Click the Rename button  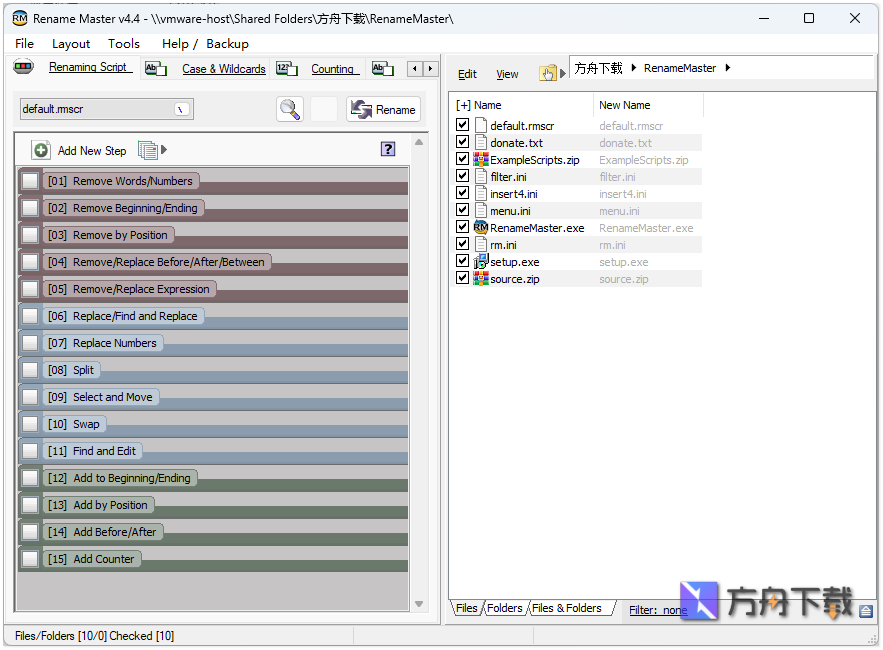[383, 109]
